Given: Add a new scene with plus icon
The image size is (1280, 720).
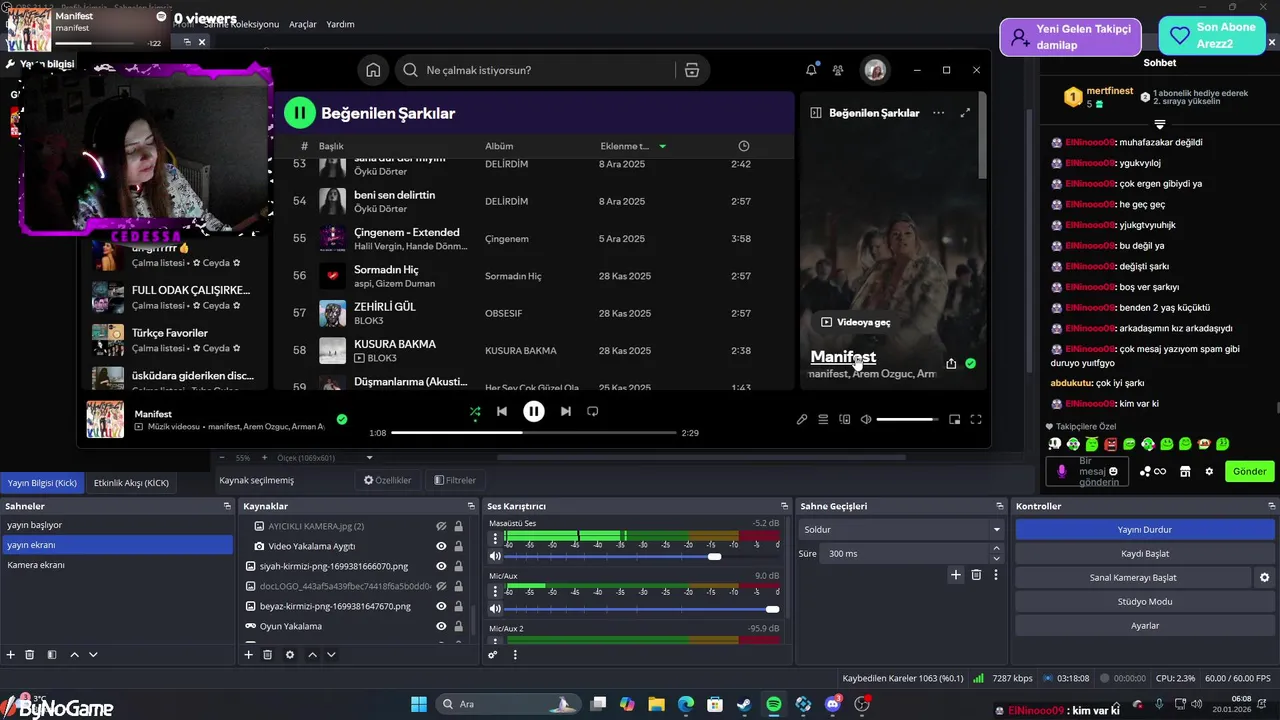Looking at the screenshot, I should point(11,655).
